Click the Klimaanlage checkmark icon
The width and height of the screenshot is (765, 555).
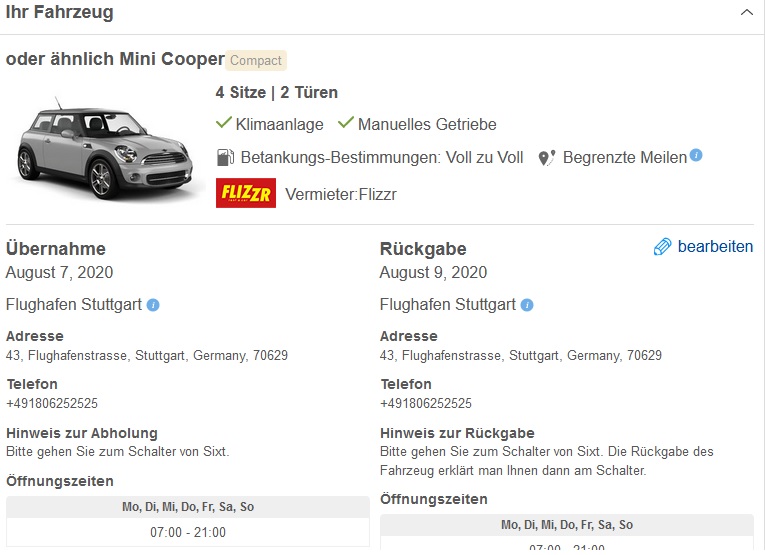[x=224, y=124]
